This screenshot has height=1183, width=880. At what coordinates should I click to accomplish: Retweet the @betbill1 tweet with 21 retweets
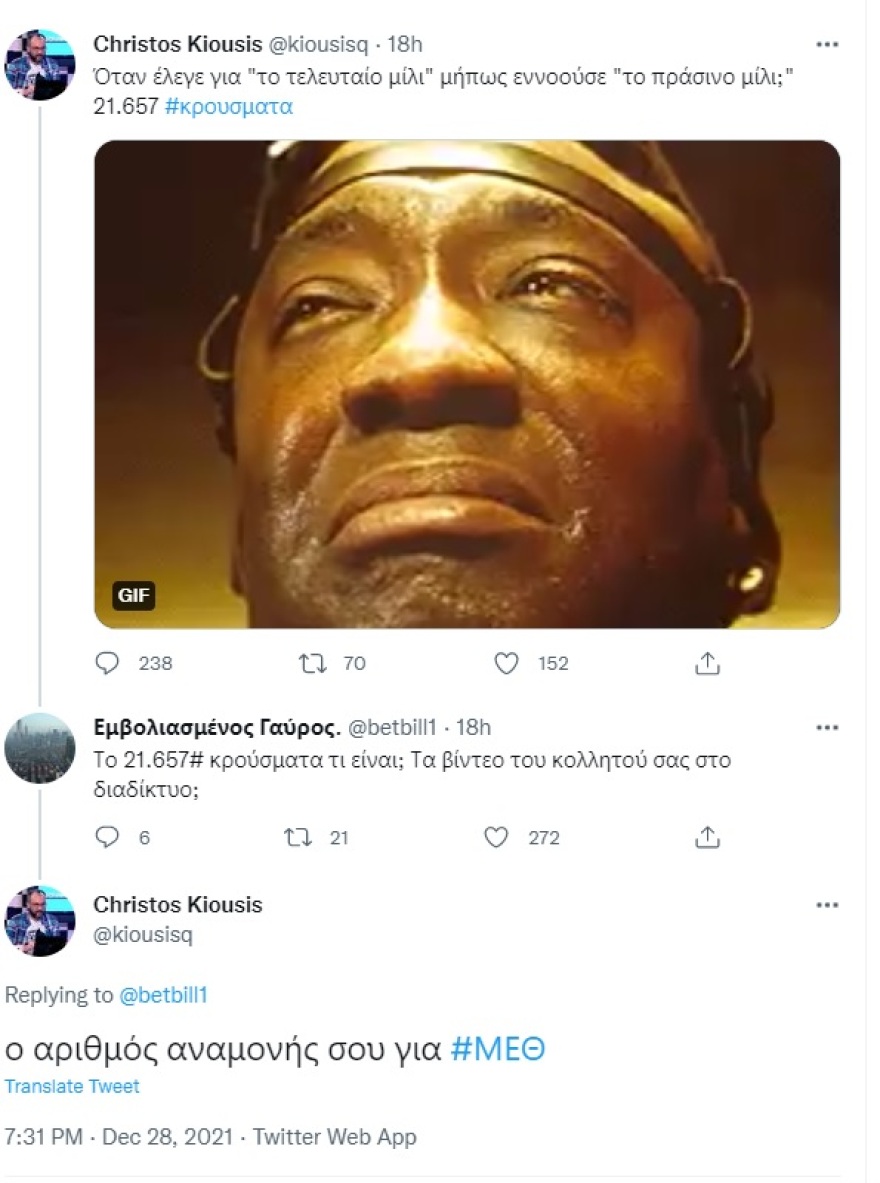click(x=298, y=838)
